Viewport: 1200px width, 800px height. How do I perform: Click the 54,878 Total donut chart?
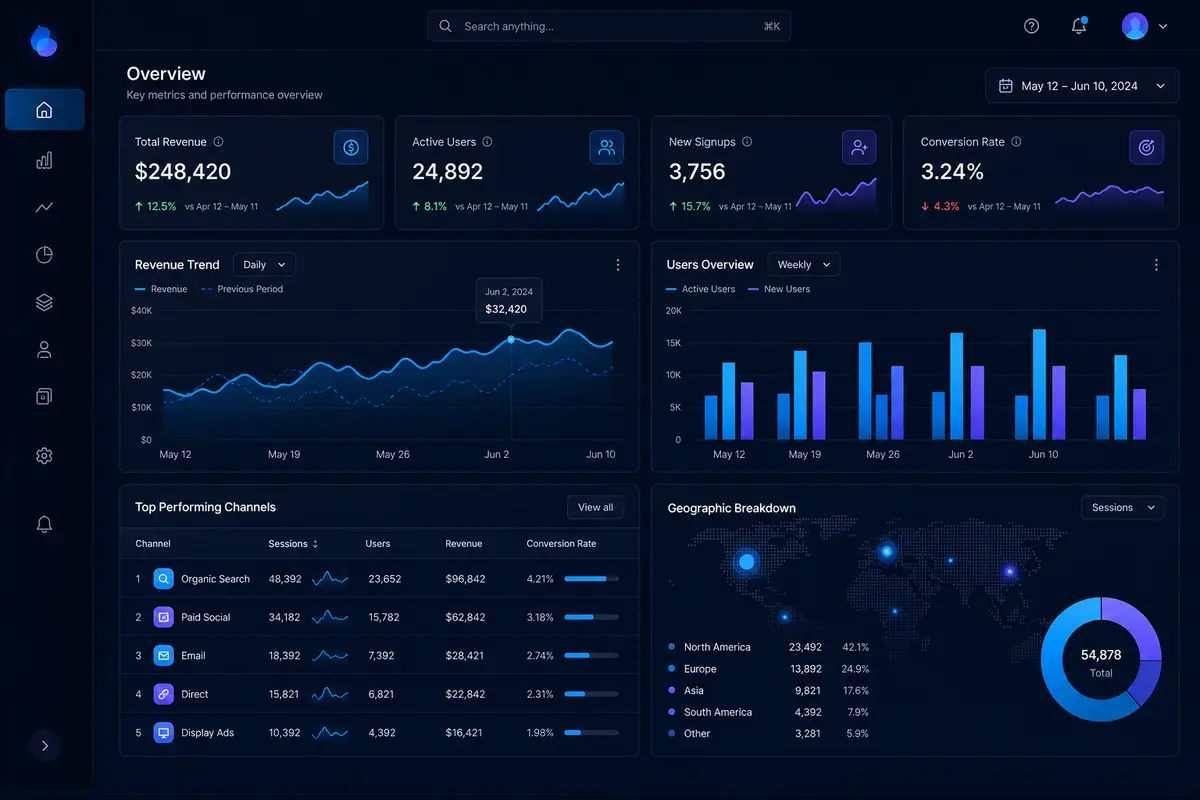coord(1101,662)
